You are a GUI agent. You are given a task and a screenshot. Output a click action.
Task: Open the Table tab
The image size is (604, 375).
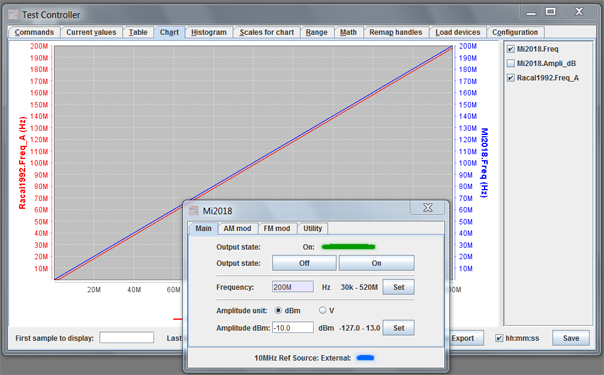(138, 32)
